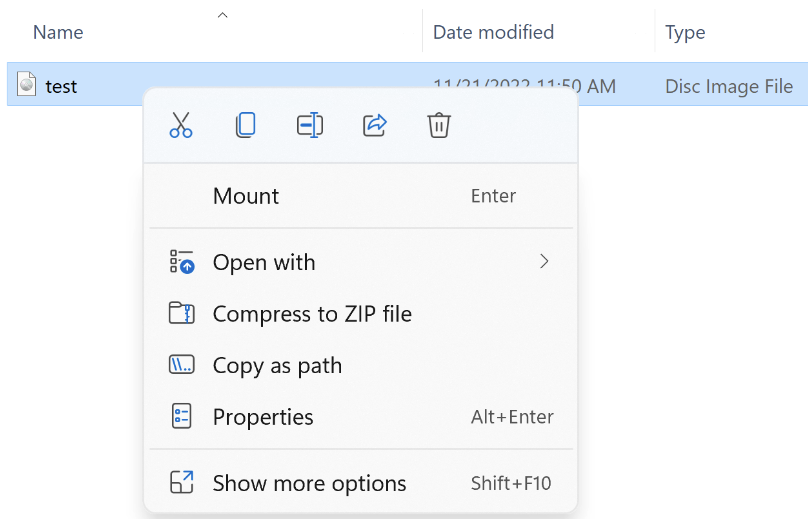This screenshot has width=811, height=522.
Task: Click the Cut scissors icon
Action: point(181,125)
